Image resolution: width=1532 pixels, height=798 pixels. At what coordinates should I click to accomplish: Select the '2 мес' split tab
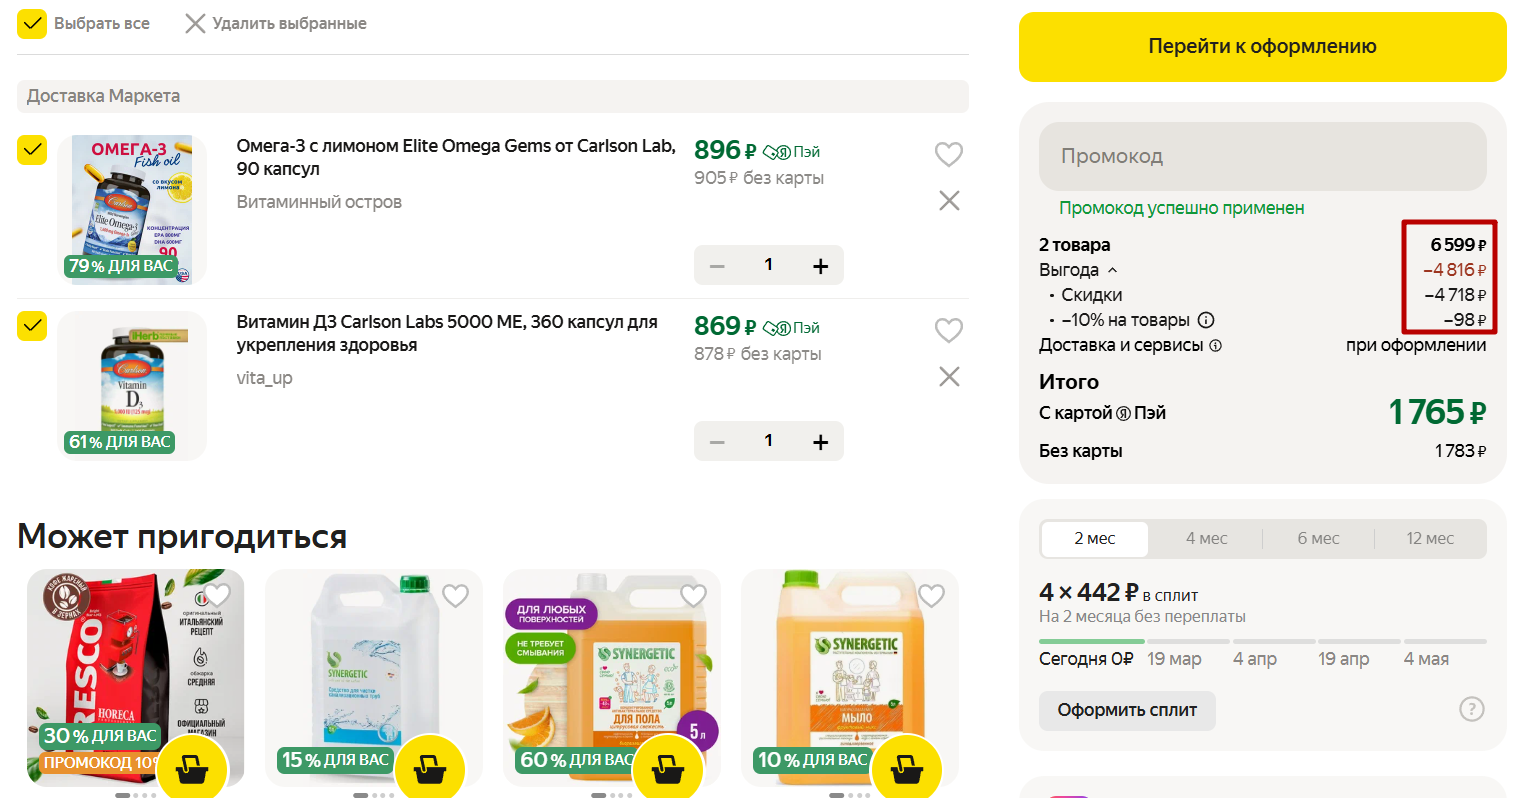(x=1095, y=539)
